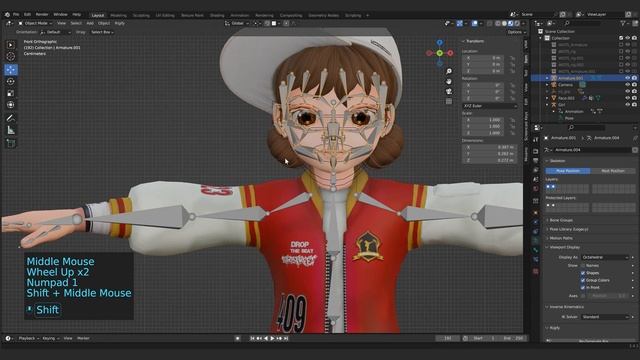The height and width of the screenshot is (360, 640).
Task: Open the IK Solver Standard dropdown
Action: 605,317
